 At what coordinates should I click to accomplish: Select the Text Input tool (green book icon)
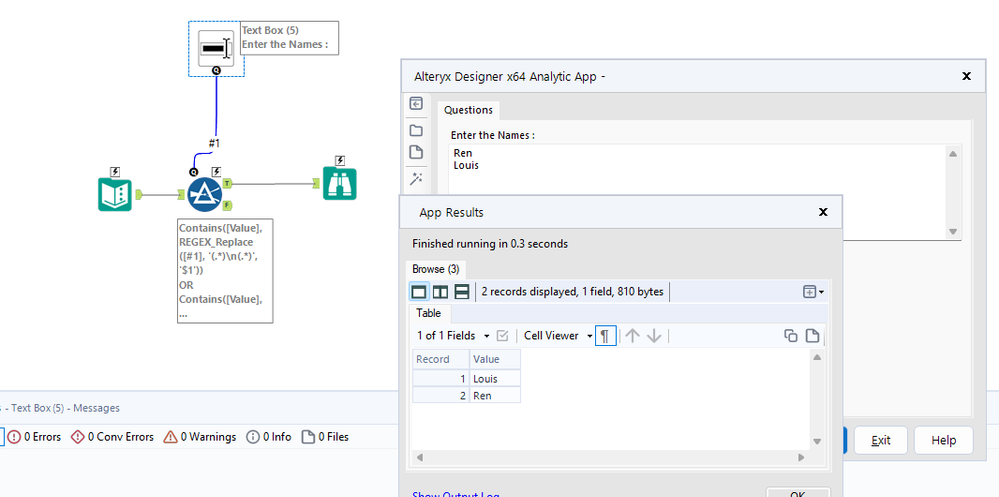click(115, 194)
